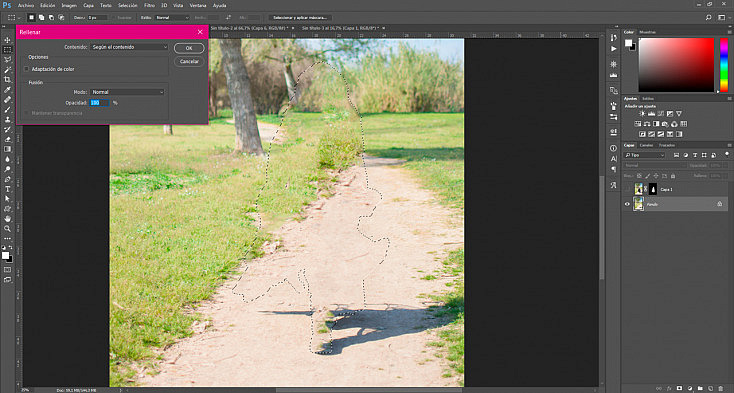Pick a color in the color field
The height and width of the screenshot is (393, 734).
click(676, 65)
